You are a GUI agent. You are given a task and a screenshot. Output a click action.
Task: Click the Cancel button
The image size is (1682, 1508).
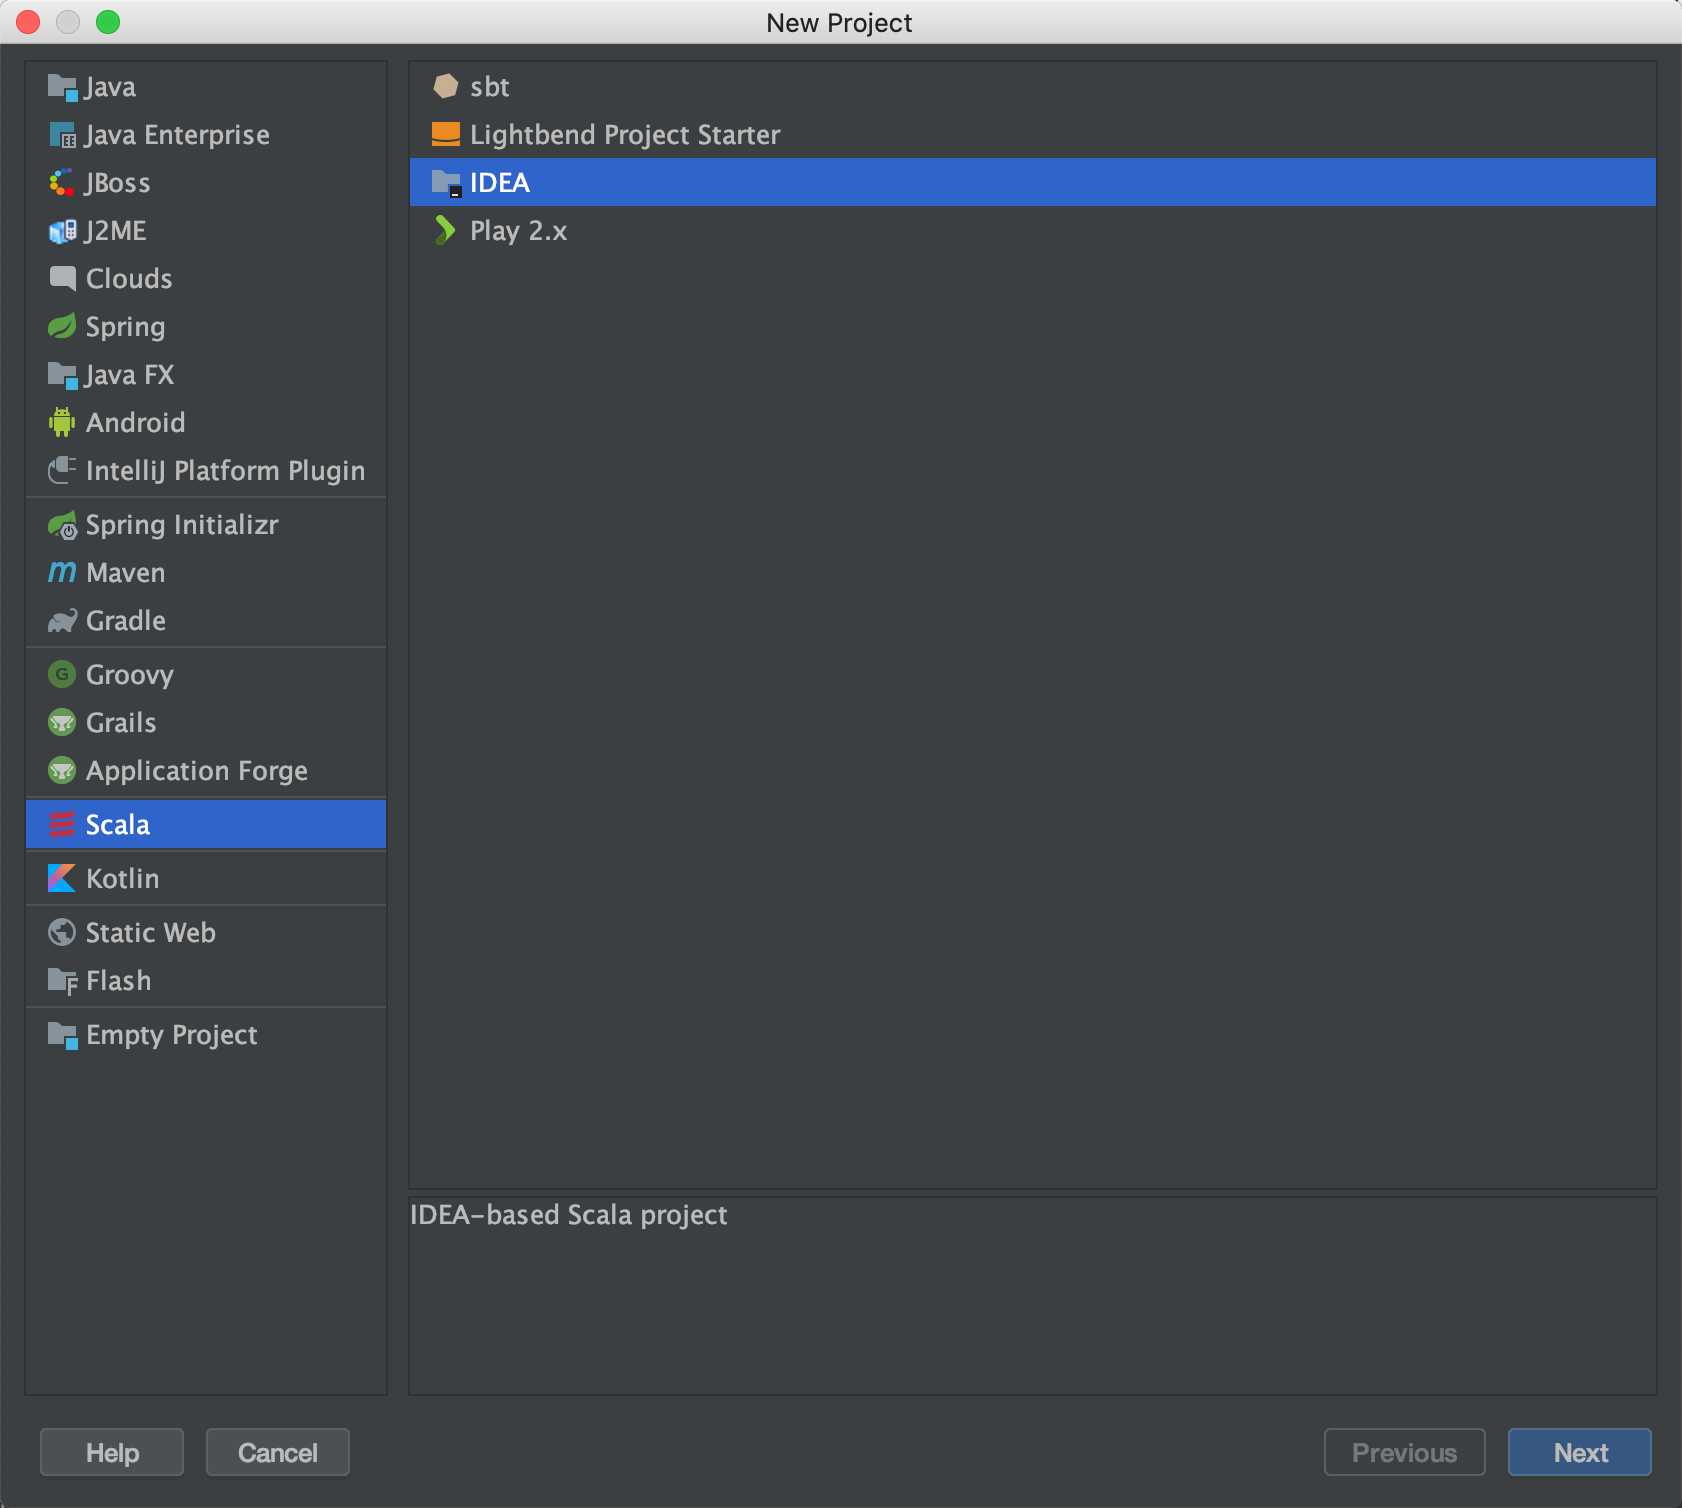pyautogui.click(x=278, y=1452)
